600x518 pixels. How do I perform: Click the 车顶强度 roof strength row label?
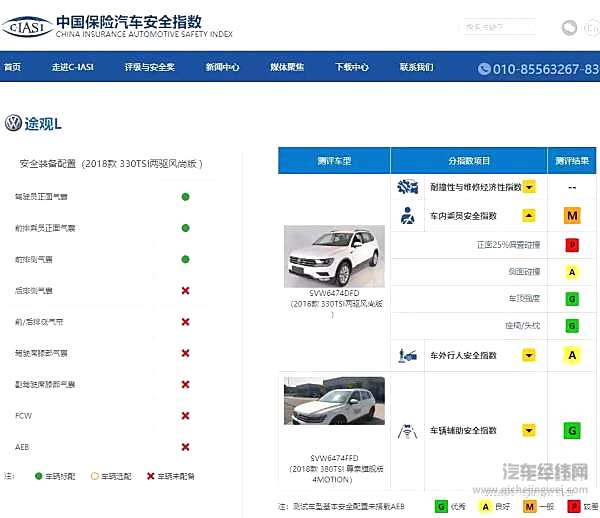click(524, 298)
